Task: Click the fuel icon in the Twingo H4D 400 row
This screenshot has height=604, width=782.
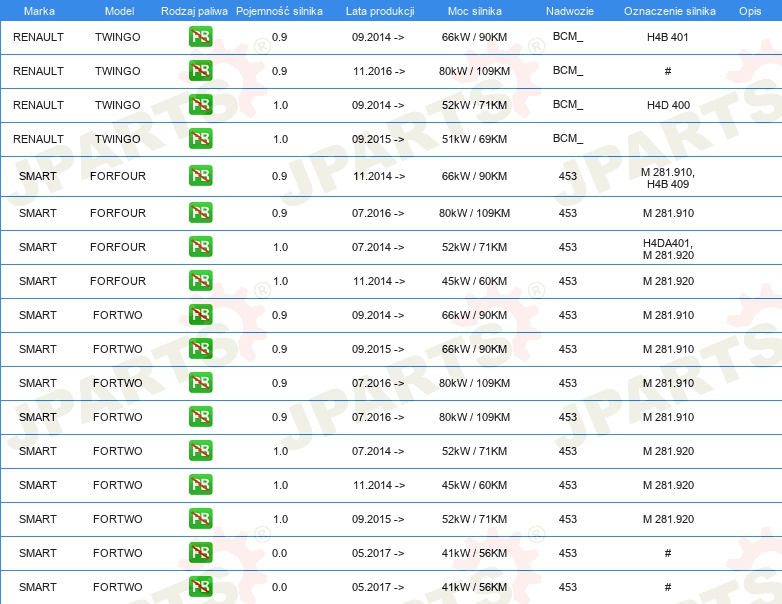Action: tap(200, 105)
